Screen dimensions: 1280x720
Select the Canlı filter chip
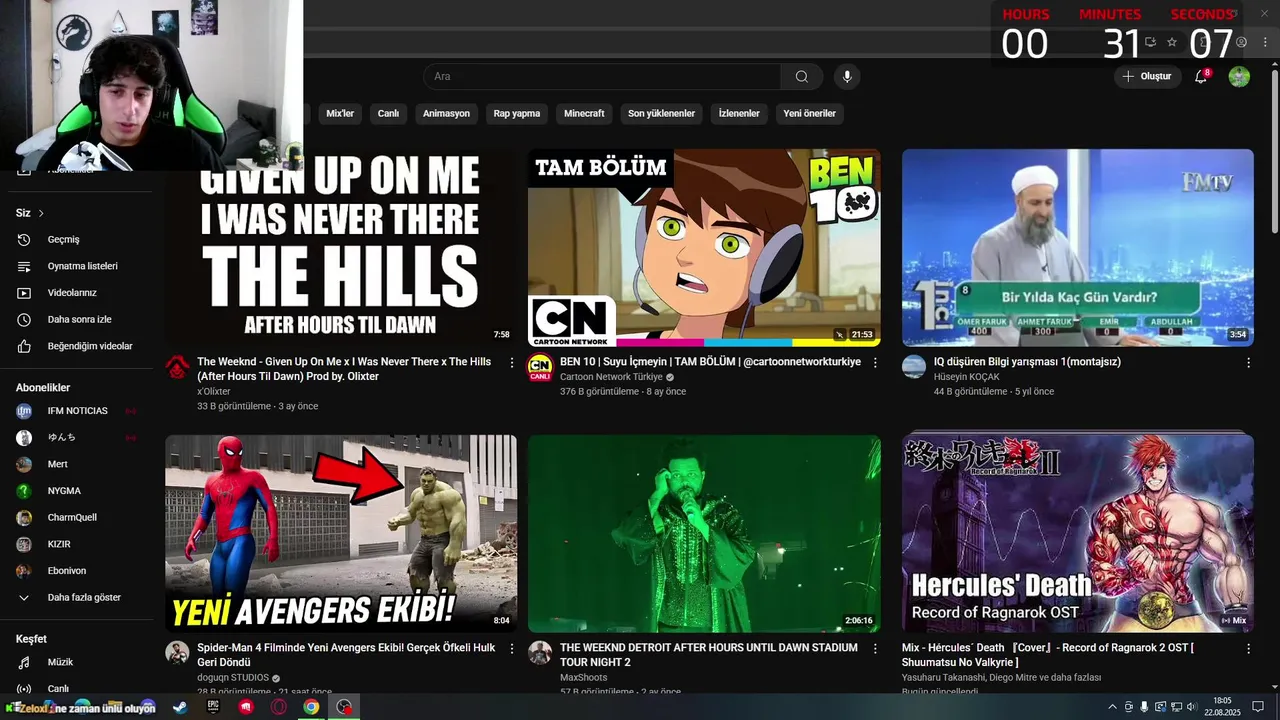tap(388, 114)
